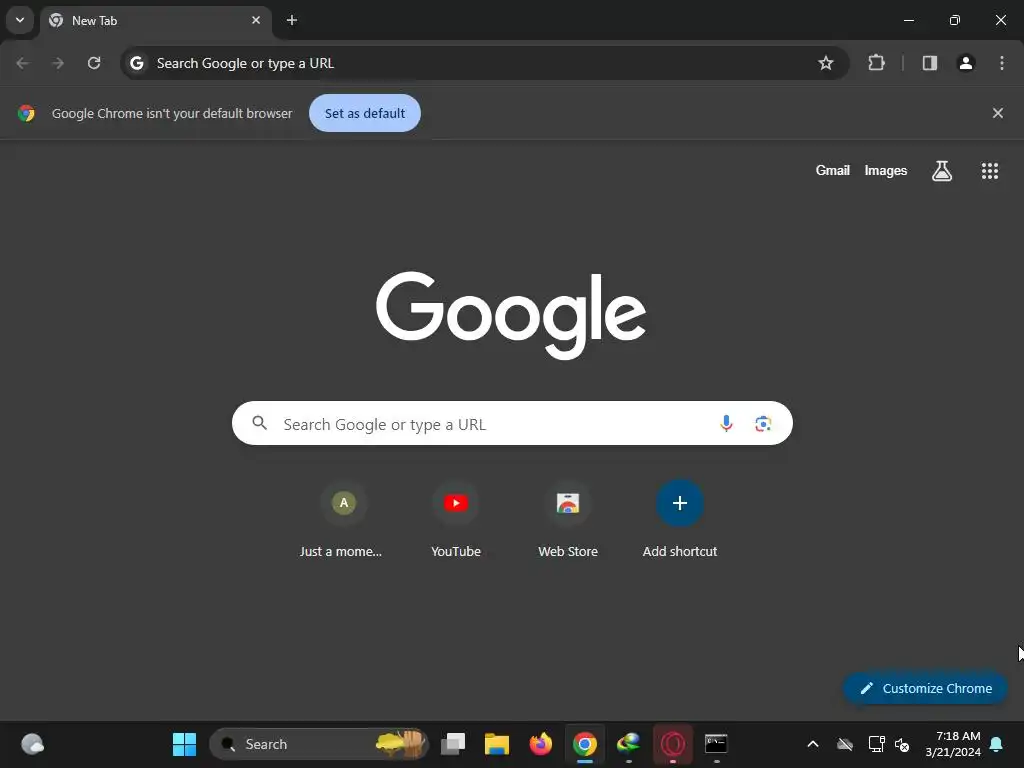The width and height of the screenshot is (1024, 768).
Task: Click the taskbar Search box
Action: pyautogui.click(x=319, y=744)
